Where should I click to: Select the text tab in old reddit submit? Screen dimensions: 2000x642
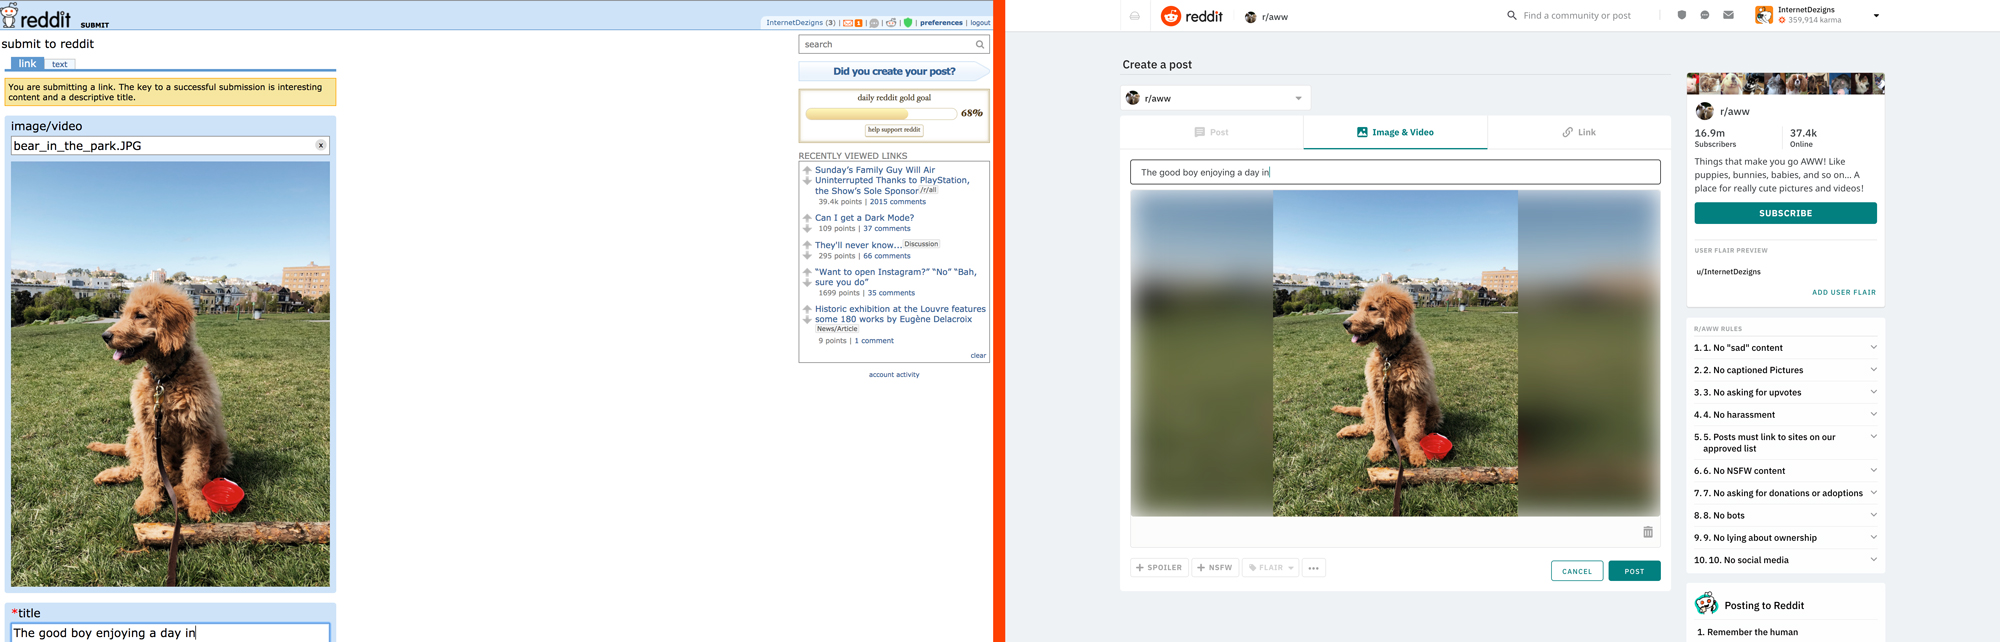pyautogui.click(x=60, y=64)
